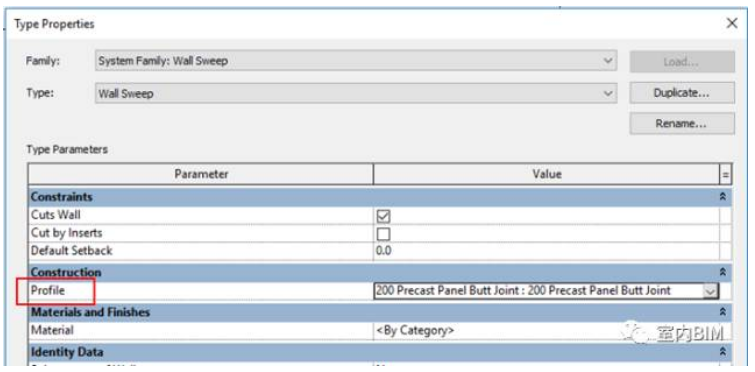
Task: Select the 200 Precast Panel Butt Joint value
Action: [523, 291]
